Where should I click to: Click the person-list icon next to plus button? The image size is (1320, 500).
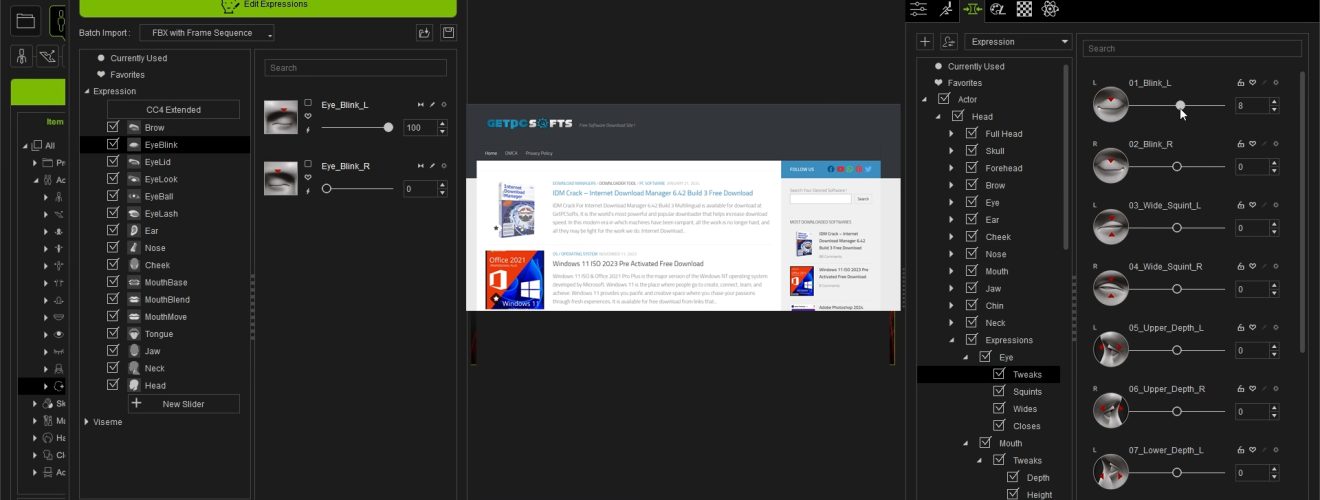(x=949, y=42)
